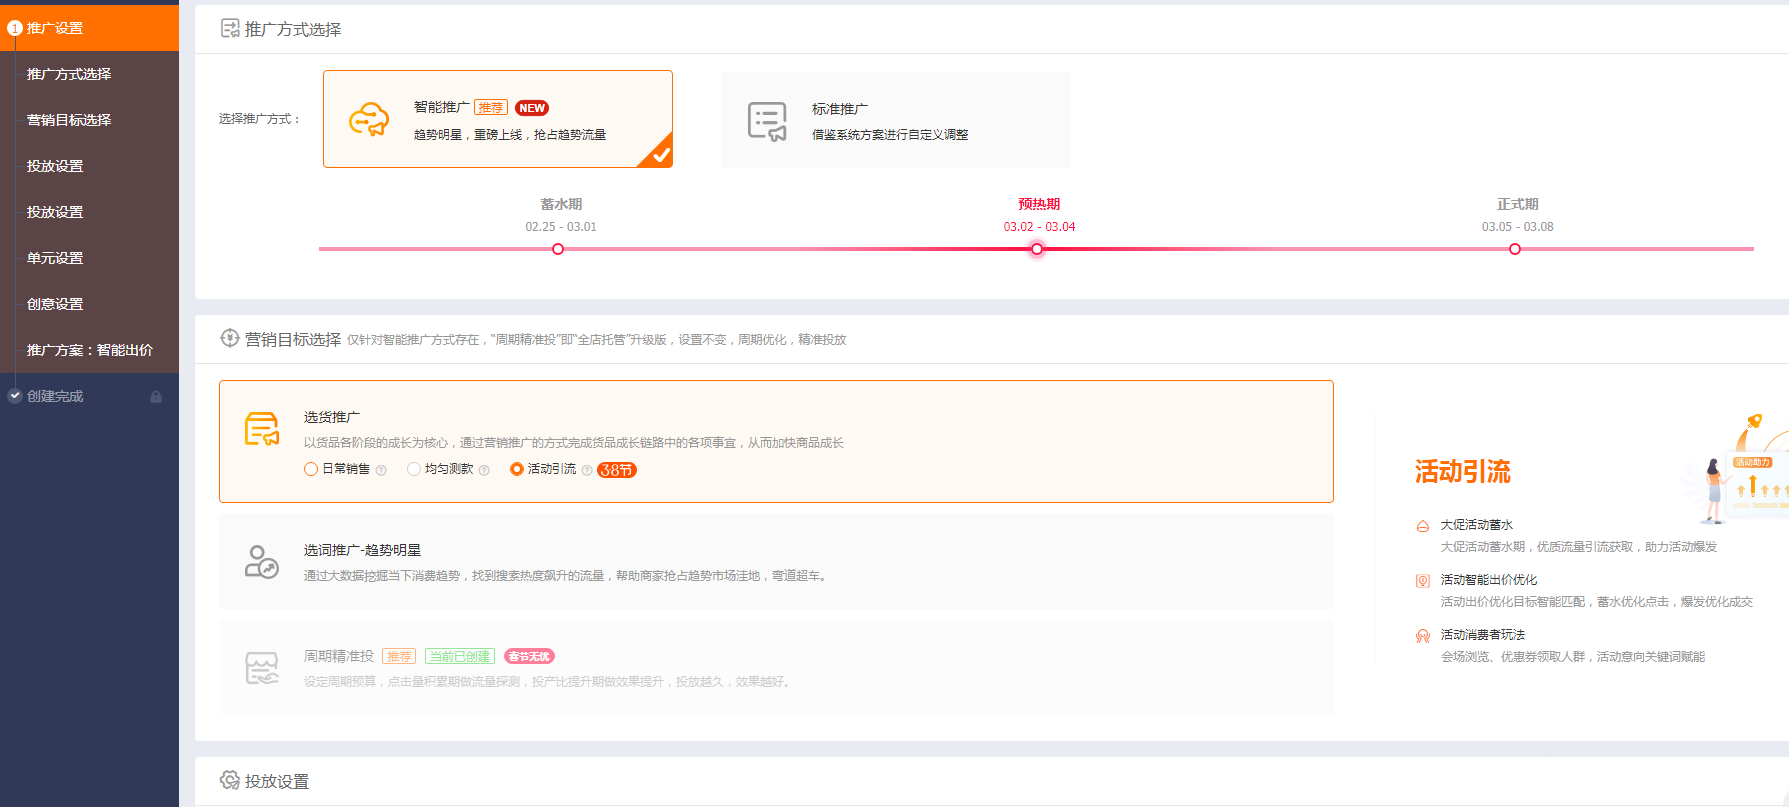Click the 38节 badge

pyautogui.click(x=617, y=470)
